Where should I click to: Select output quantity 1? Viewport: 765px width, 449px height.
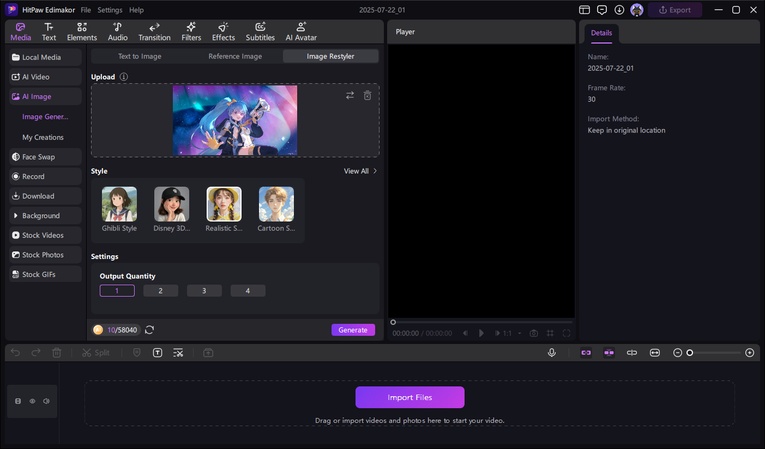[x=117, y=291]
